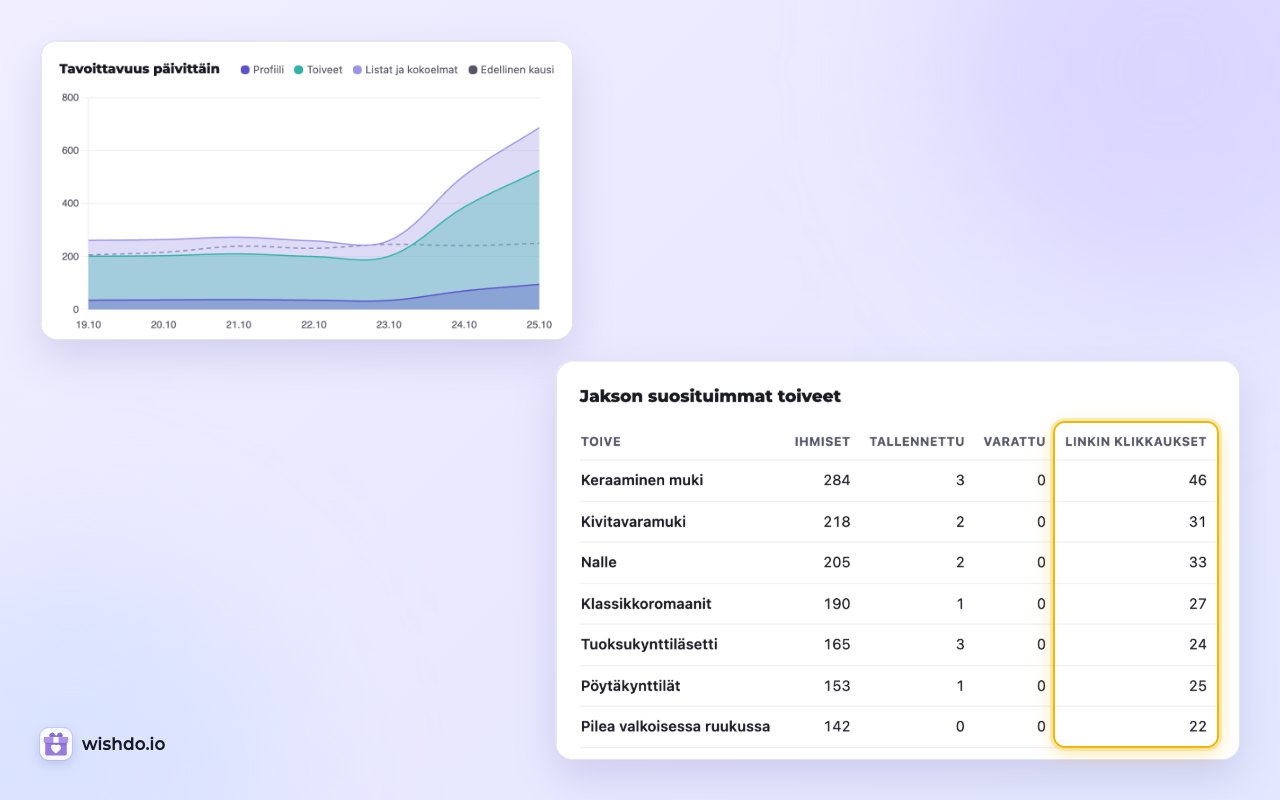Click the TOIVE column header
This screenshot has height=800, width=1280.
click(601, 441)
